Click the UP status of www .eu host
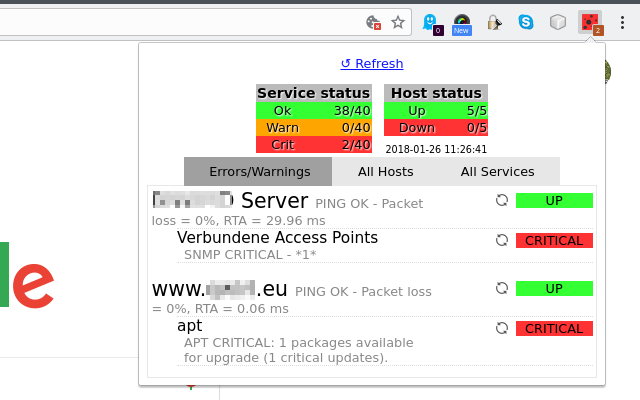Image resolution: width=640 pixels, height=400 pixels. point(554,289)
